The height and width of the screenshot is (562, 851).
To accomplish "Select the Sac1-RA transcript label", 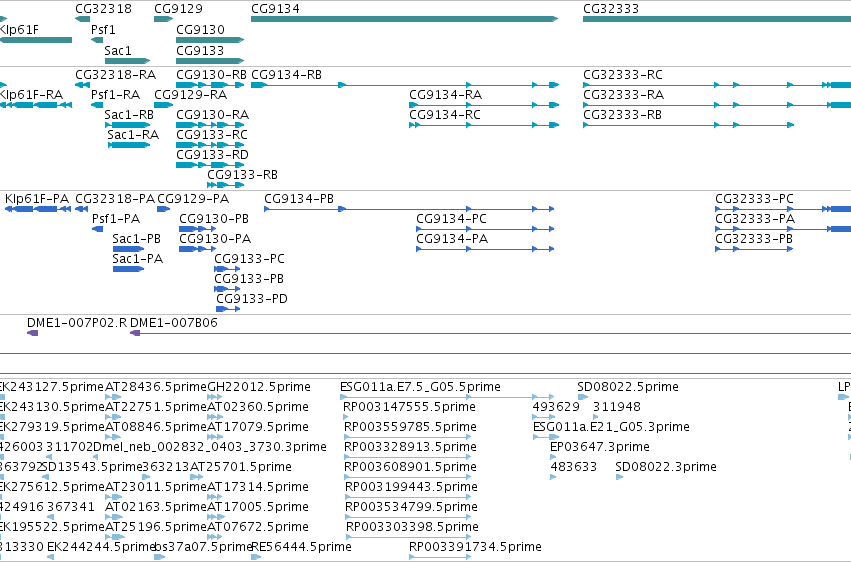I will coord(133,135).
